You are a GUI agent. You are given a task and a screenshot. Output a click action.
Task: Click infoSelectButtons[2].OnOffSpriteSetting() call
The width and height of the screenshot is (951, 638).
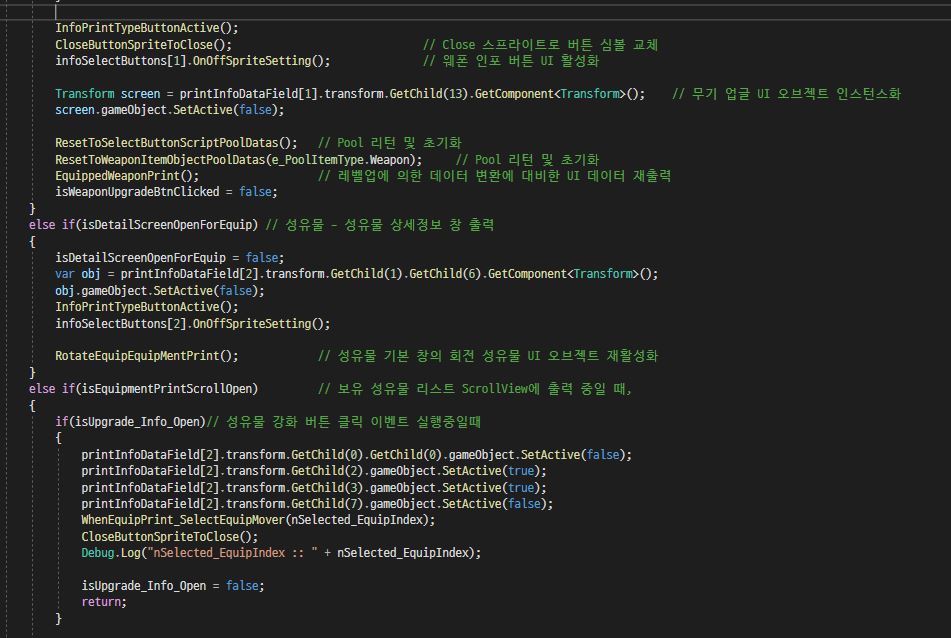[x=193, y=324]
